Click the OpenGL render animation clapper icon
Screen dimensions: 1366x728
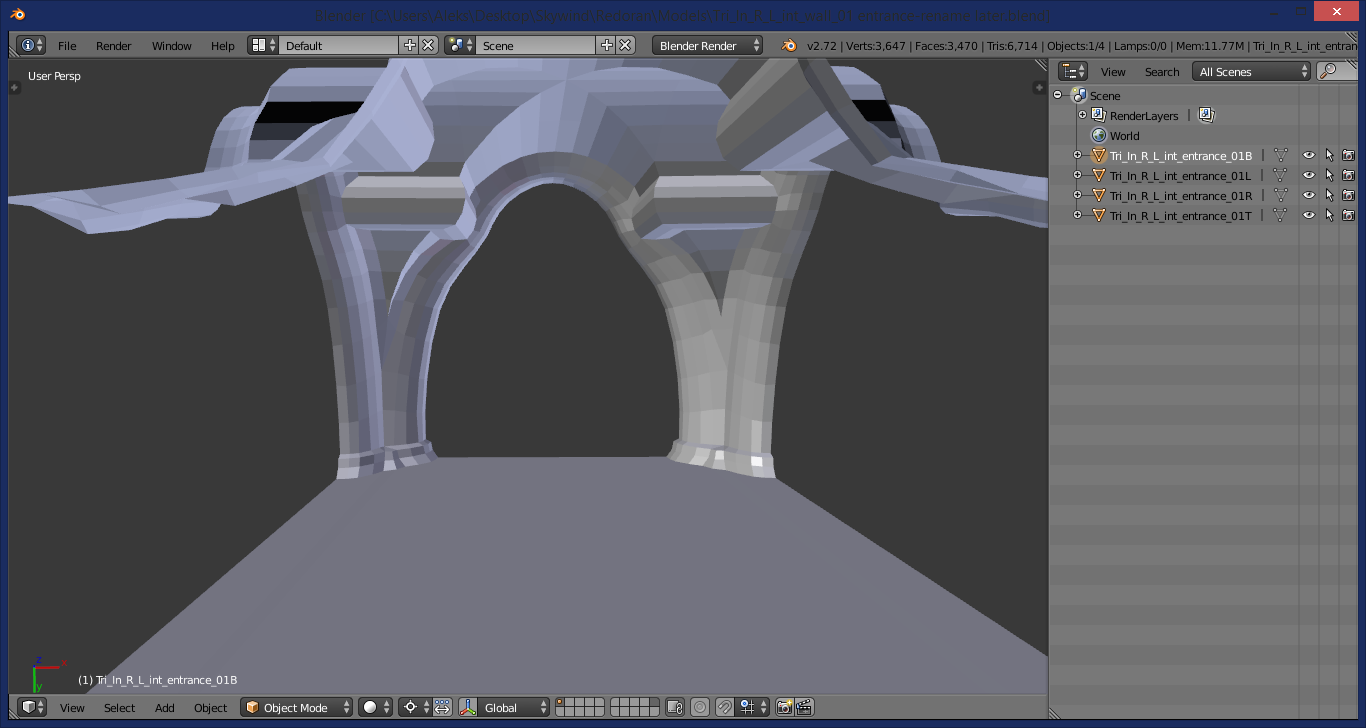pos(804,707)
